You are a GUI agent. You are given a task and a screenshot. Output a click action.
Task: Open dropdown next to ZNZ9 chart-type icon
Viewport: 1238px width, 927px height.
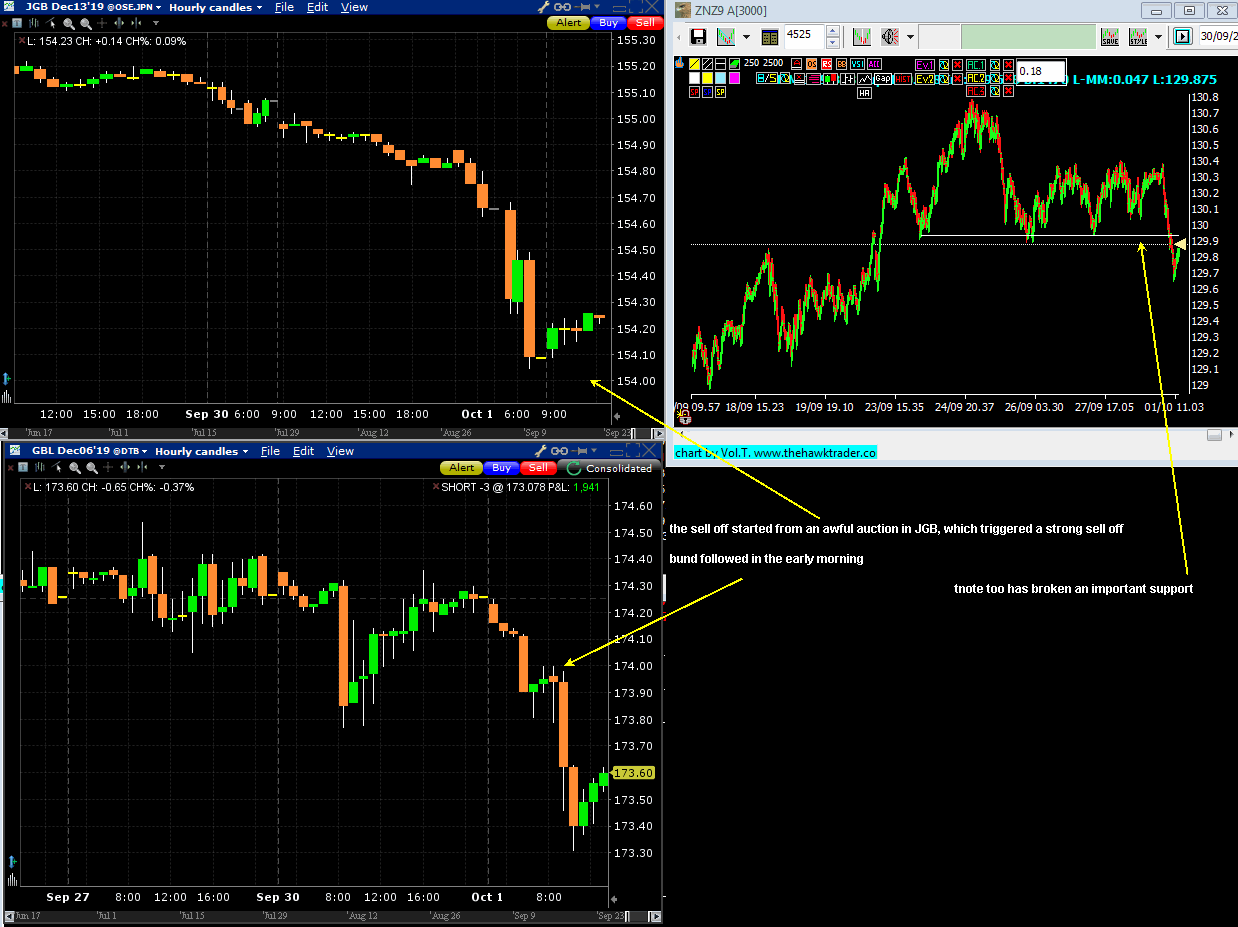click(746, 37)
